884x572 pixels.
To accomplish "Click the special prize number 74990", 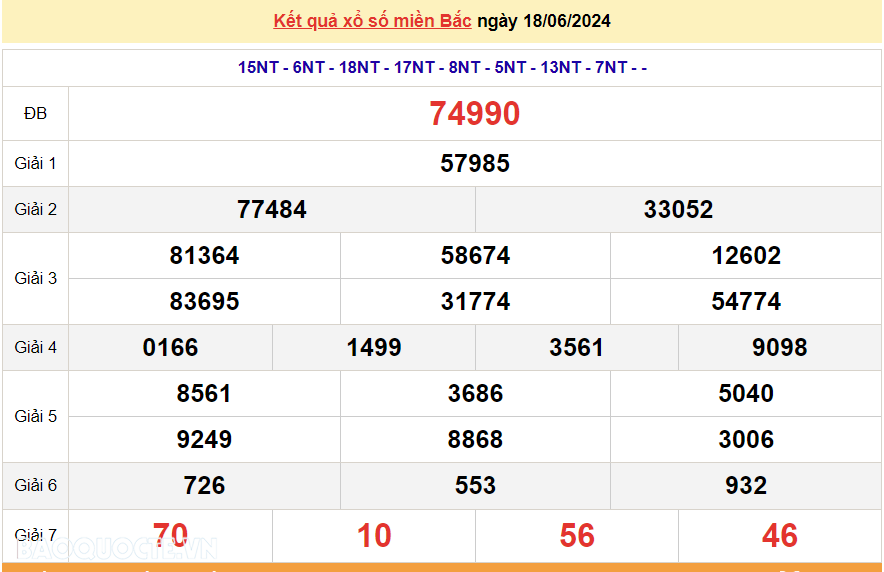I will tap(475, 114).
